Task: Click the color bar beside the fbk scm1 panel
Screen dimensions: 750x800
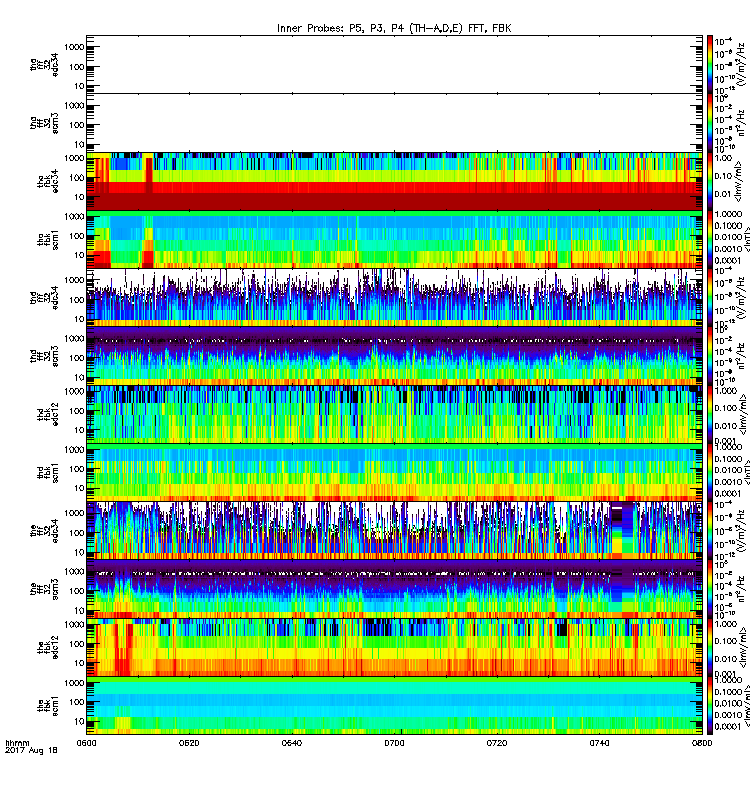Action: coord(710,706)
